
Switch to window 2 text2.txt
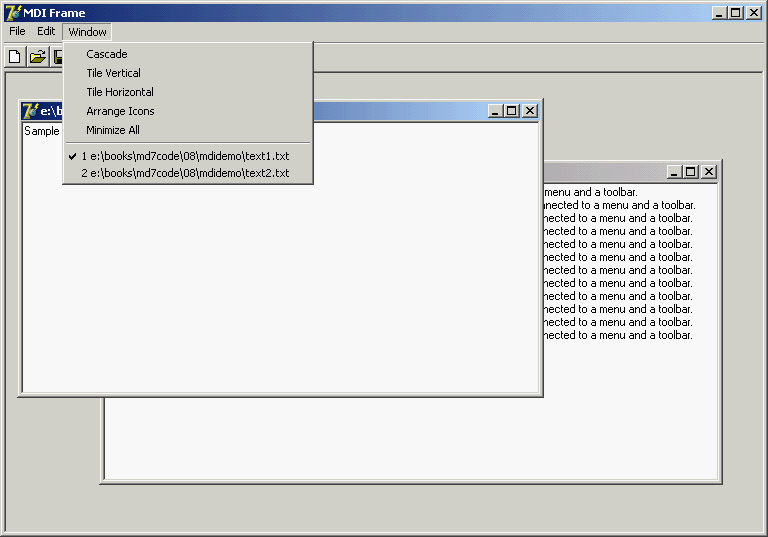click(185, 173)
